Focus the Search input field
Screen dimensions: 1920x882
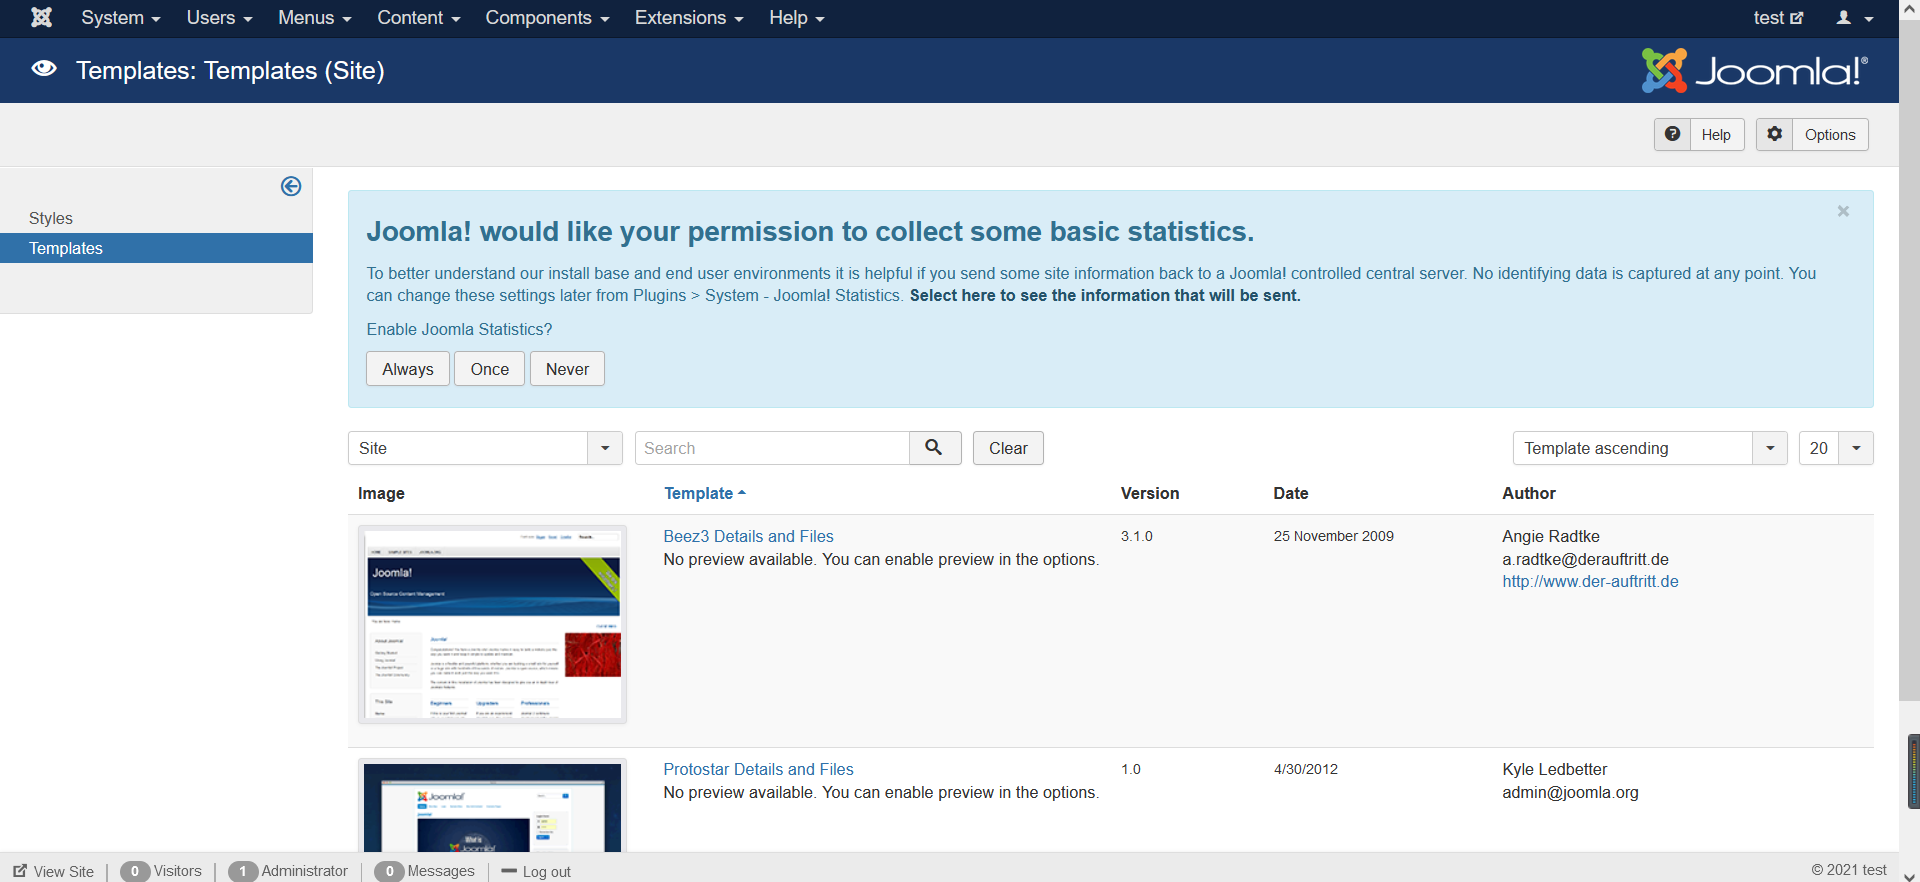point(772,448)
